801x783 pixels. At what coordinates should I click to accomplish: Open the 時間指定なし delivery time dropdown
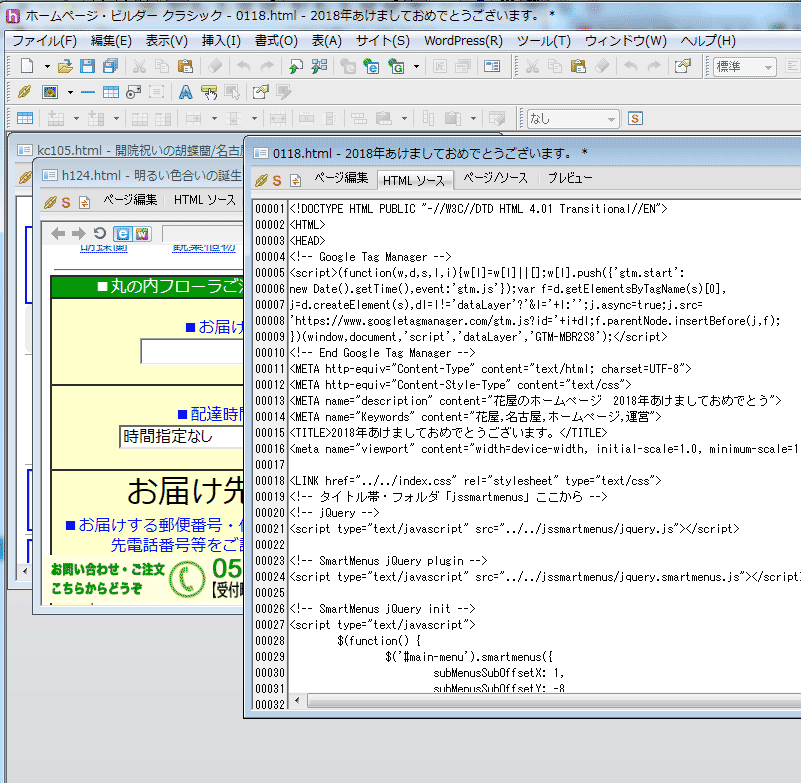click(180, 437)
